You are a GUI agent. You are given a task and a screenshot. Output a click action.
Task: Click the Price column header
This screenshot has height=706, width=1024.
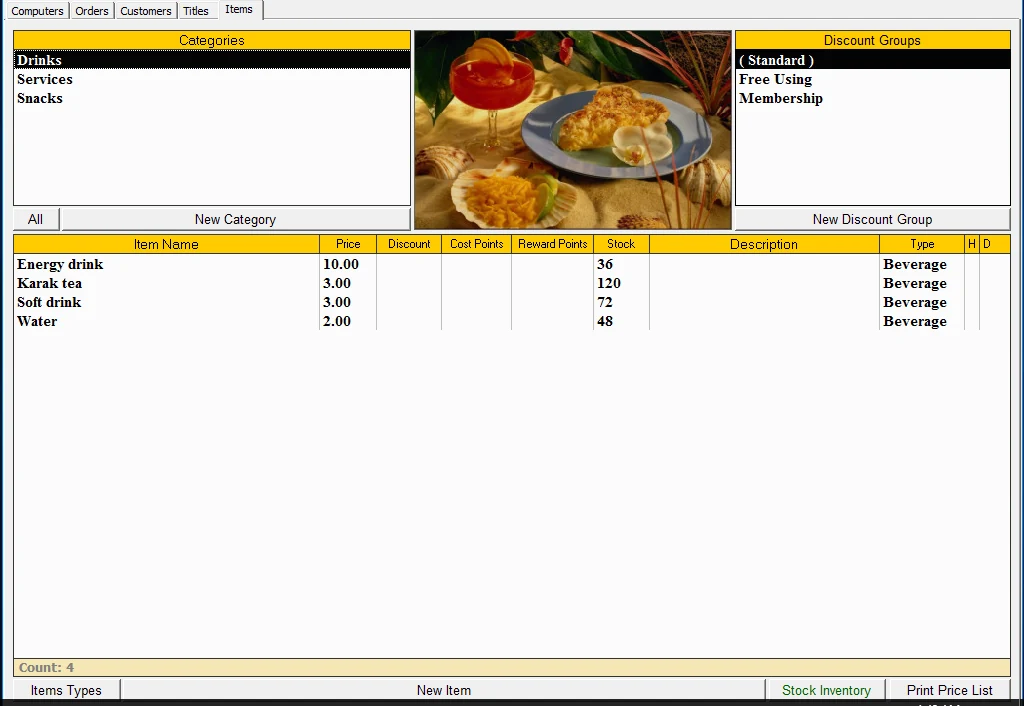[348, 244]
